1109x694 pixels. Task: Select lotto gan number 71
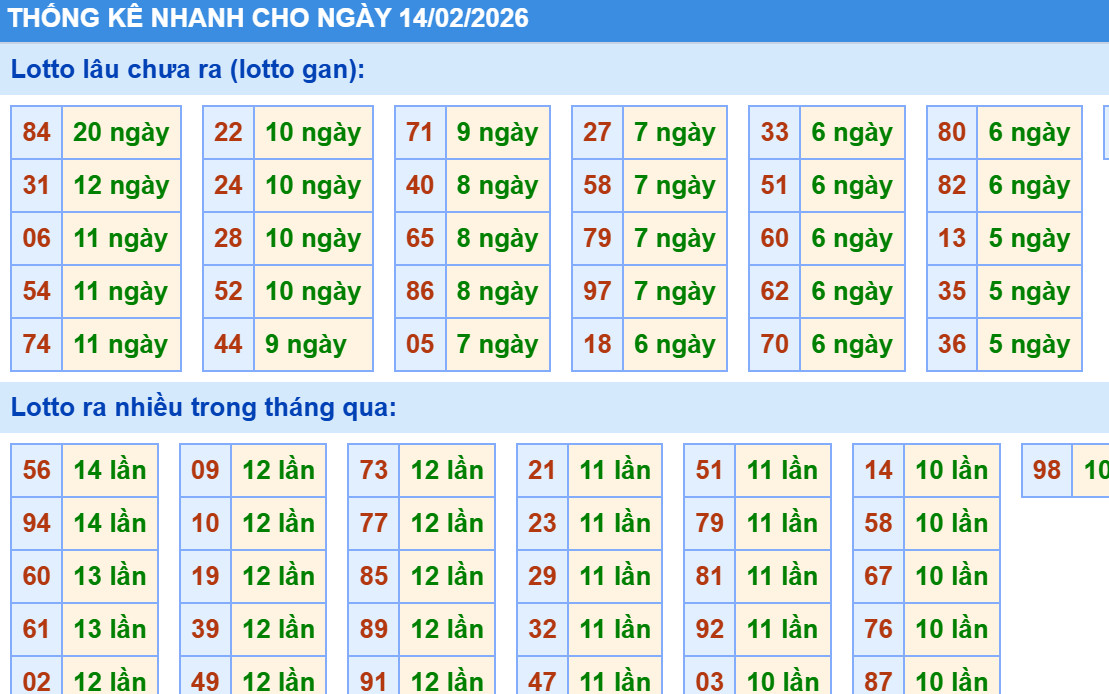420,131
